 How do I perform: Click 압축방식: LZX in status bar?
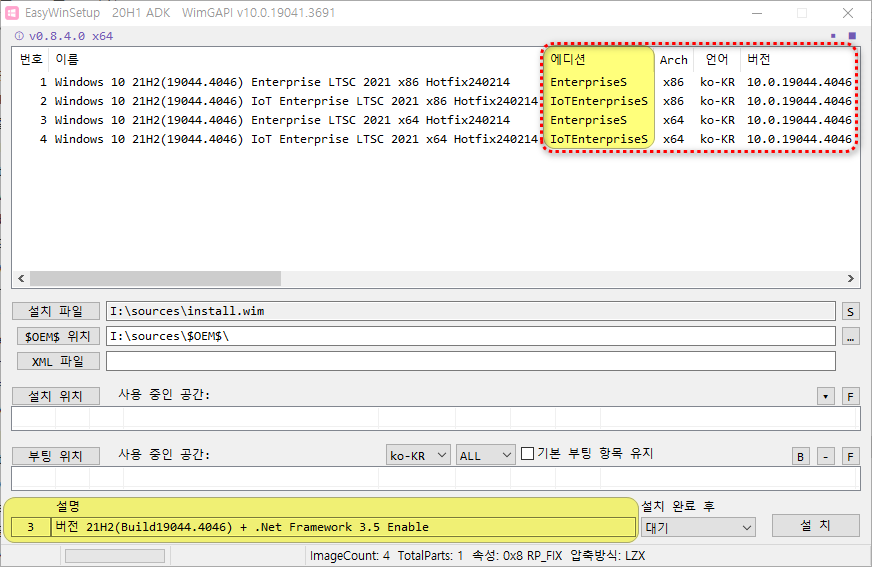click(607, 556)
